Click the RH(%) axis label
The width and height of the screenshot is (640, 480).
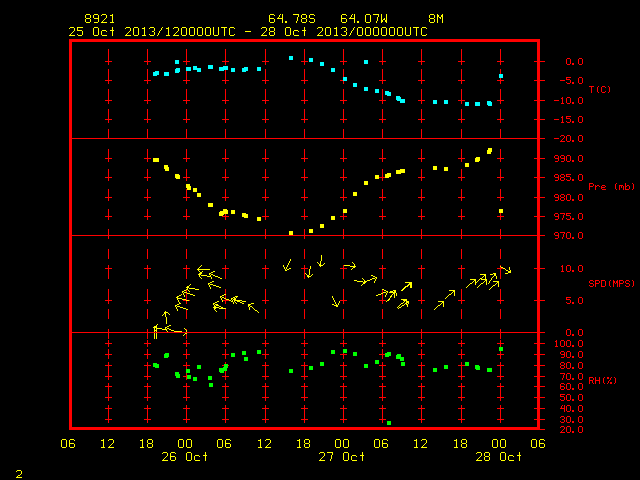tap(603, 380)
